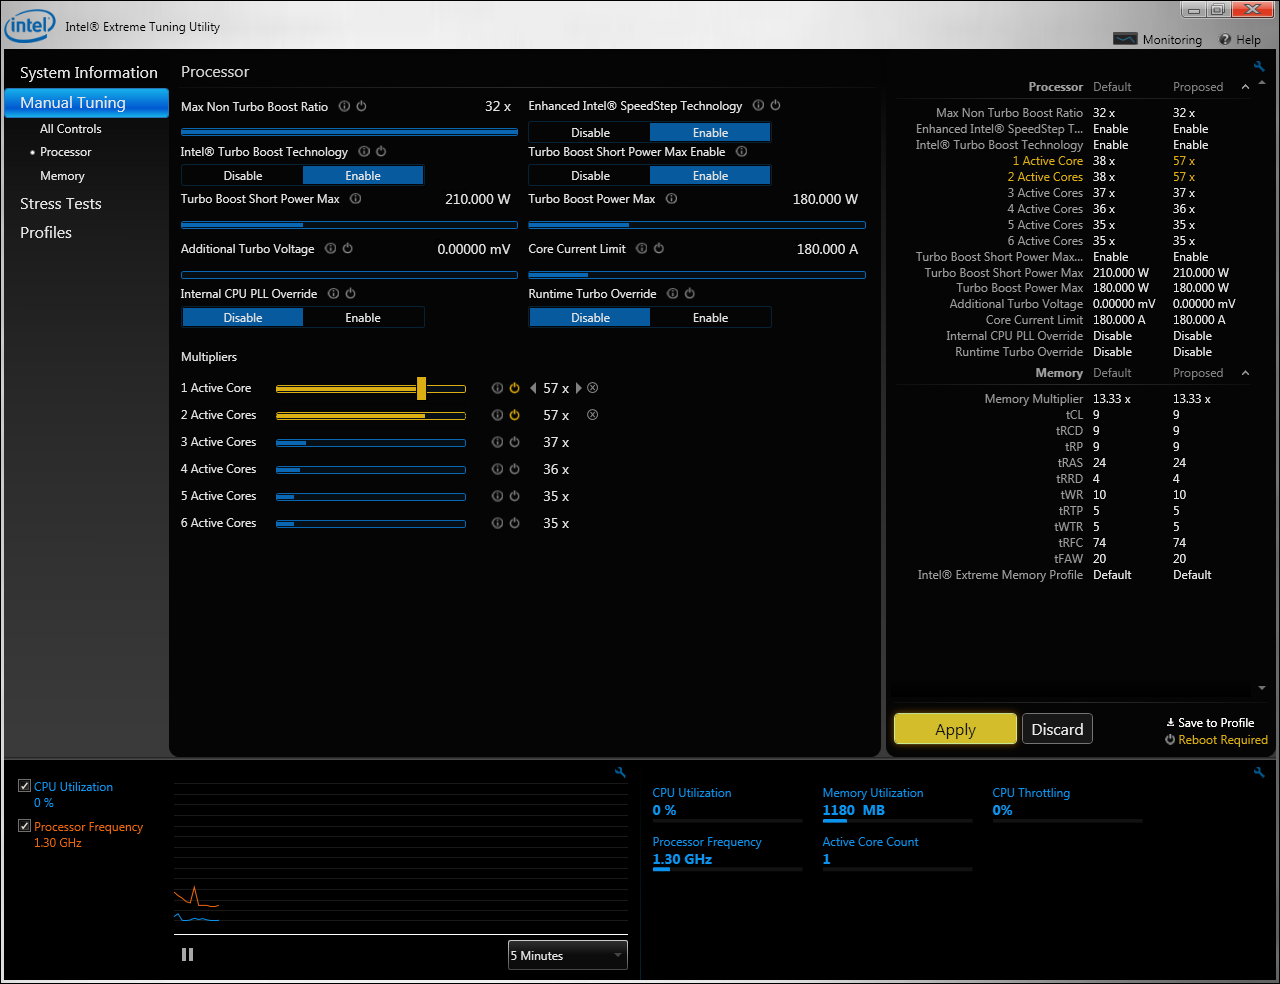Reset Max Non Turbo Boost Ratio to default
Image resolution: width=1280 pixels, height=984 pixels.
click(361, 106)
